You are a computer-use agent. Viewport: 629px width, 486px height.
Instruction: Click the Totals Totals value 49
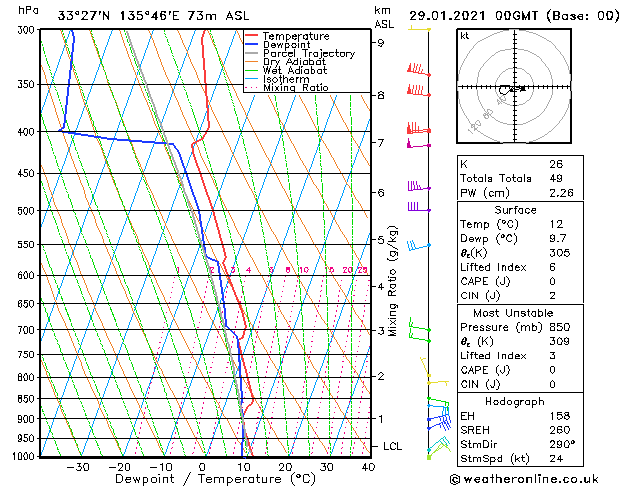coord(556,178)
